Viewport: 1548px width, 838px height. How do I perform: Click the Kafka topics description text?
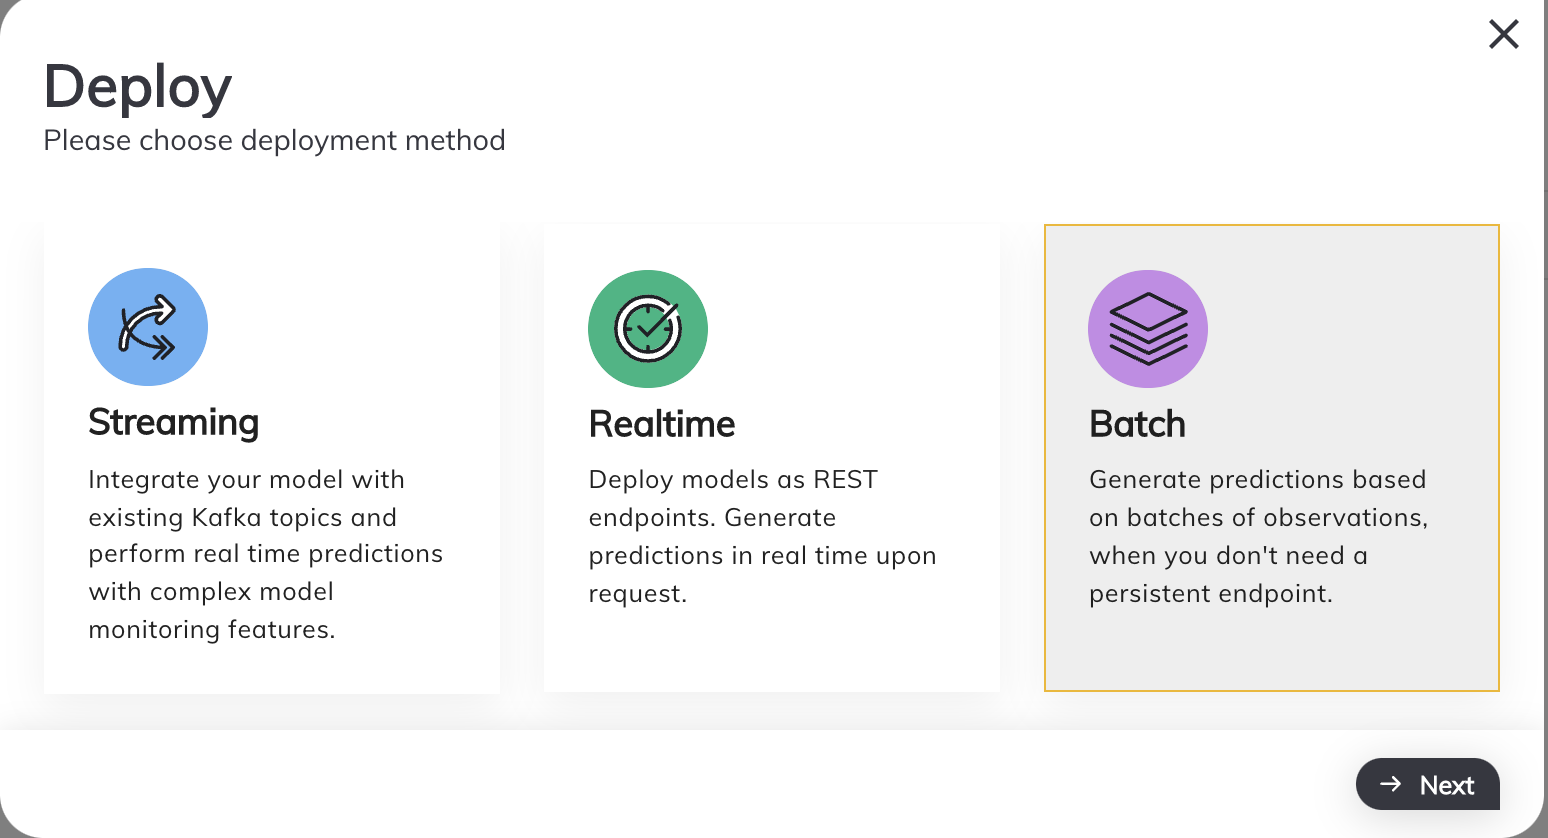coord(243,517)
